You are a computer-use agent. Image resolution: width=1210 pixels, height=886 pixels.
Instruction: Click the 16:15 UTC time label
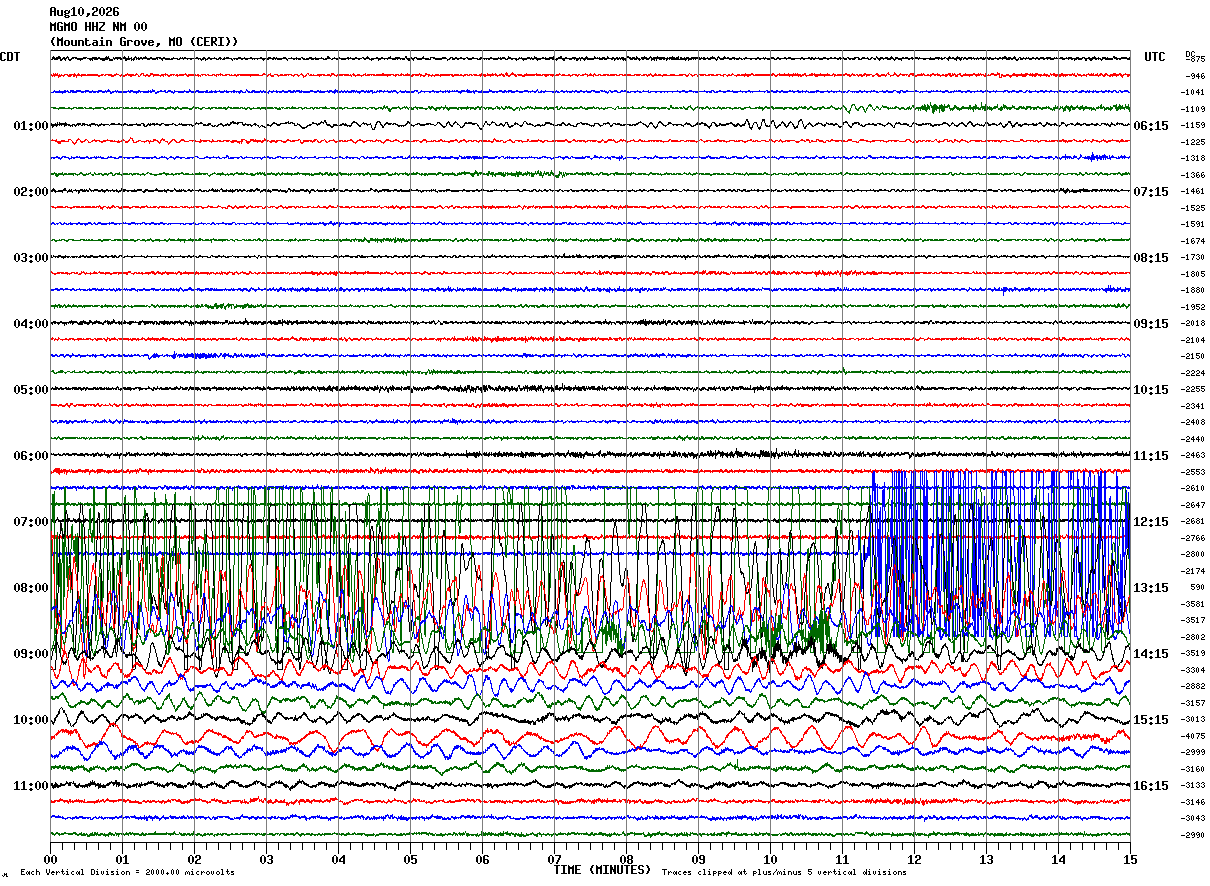point(1151,786)
